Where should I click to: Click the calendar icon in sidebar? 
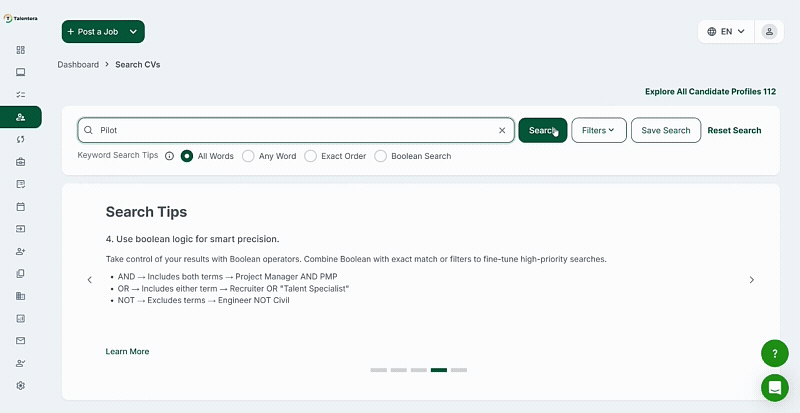tap(20, 207)
